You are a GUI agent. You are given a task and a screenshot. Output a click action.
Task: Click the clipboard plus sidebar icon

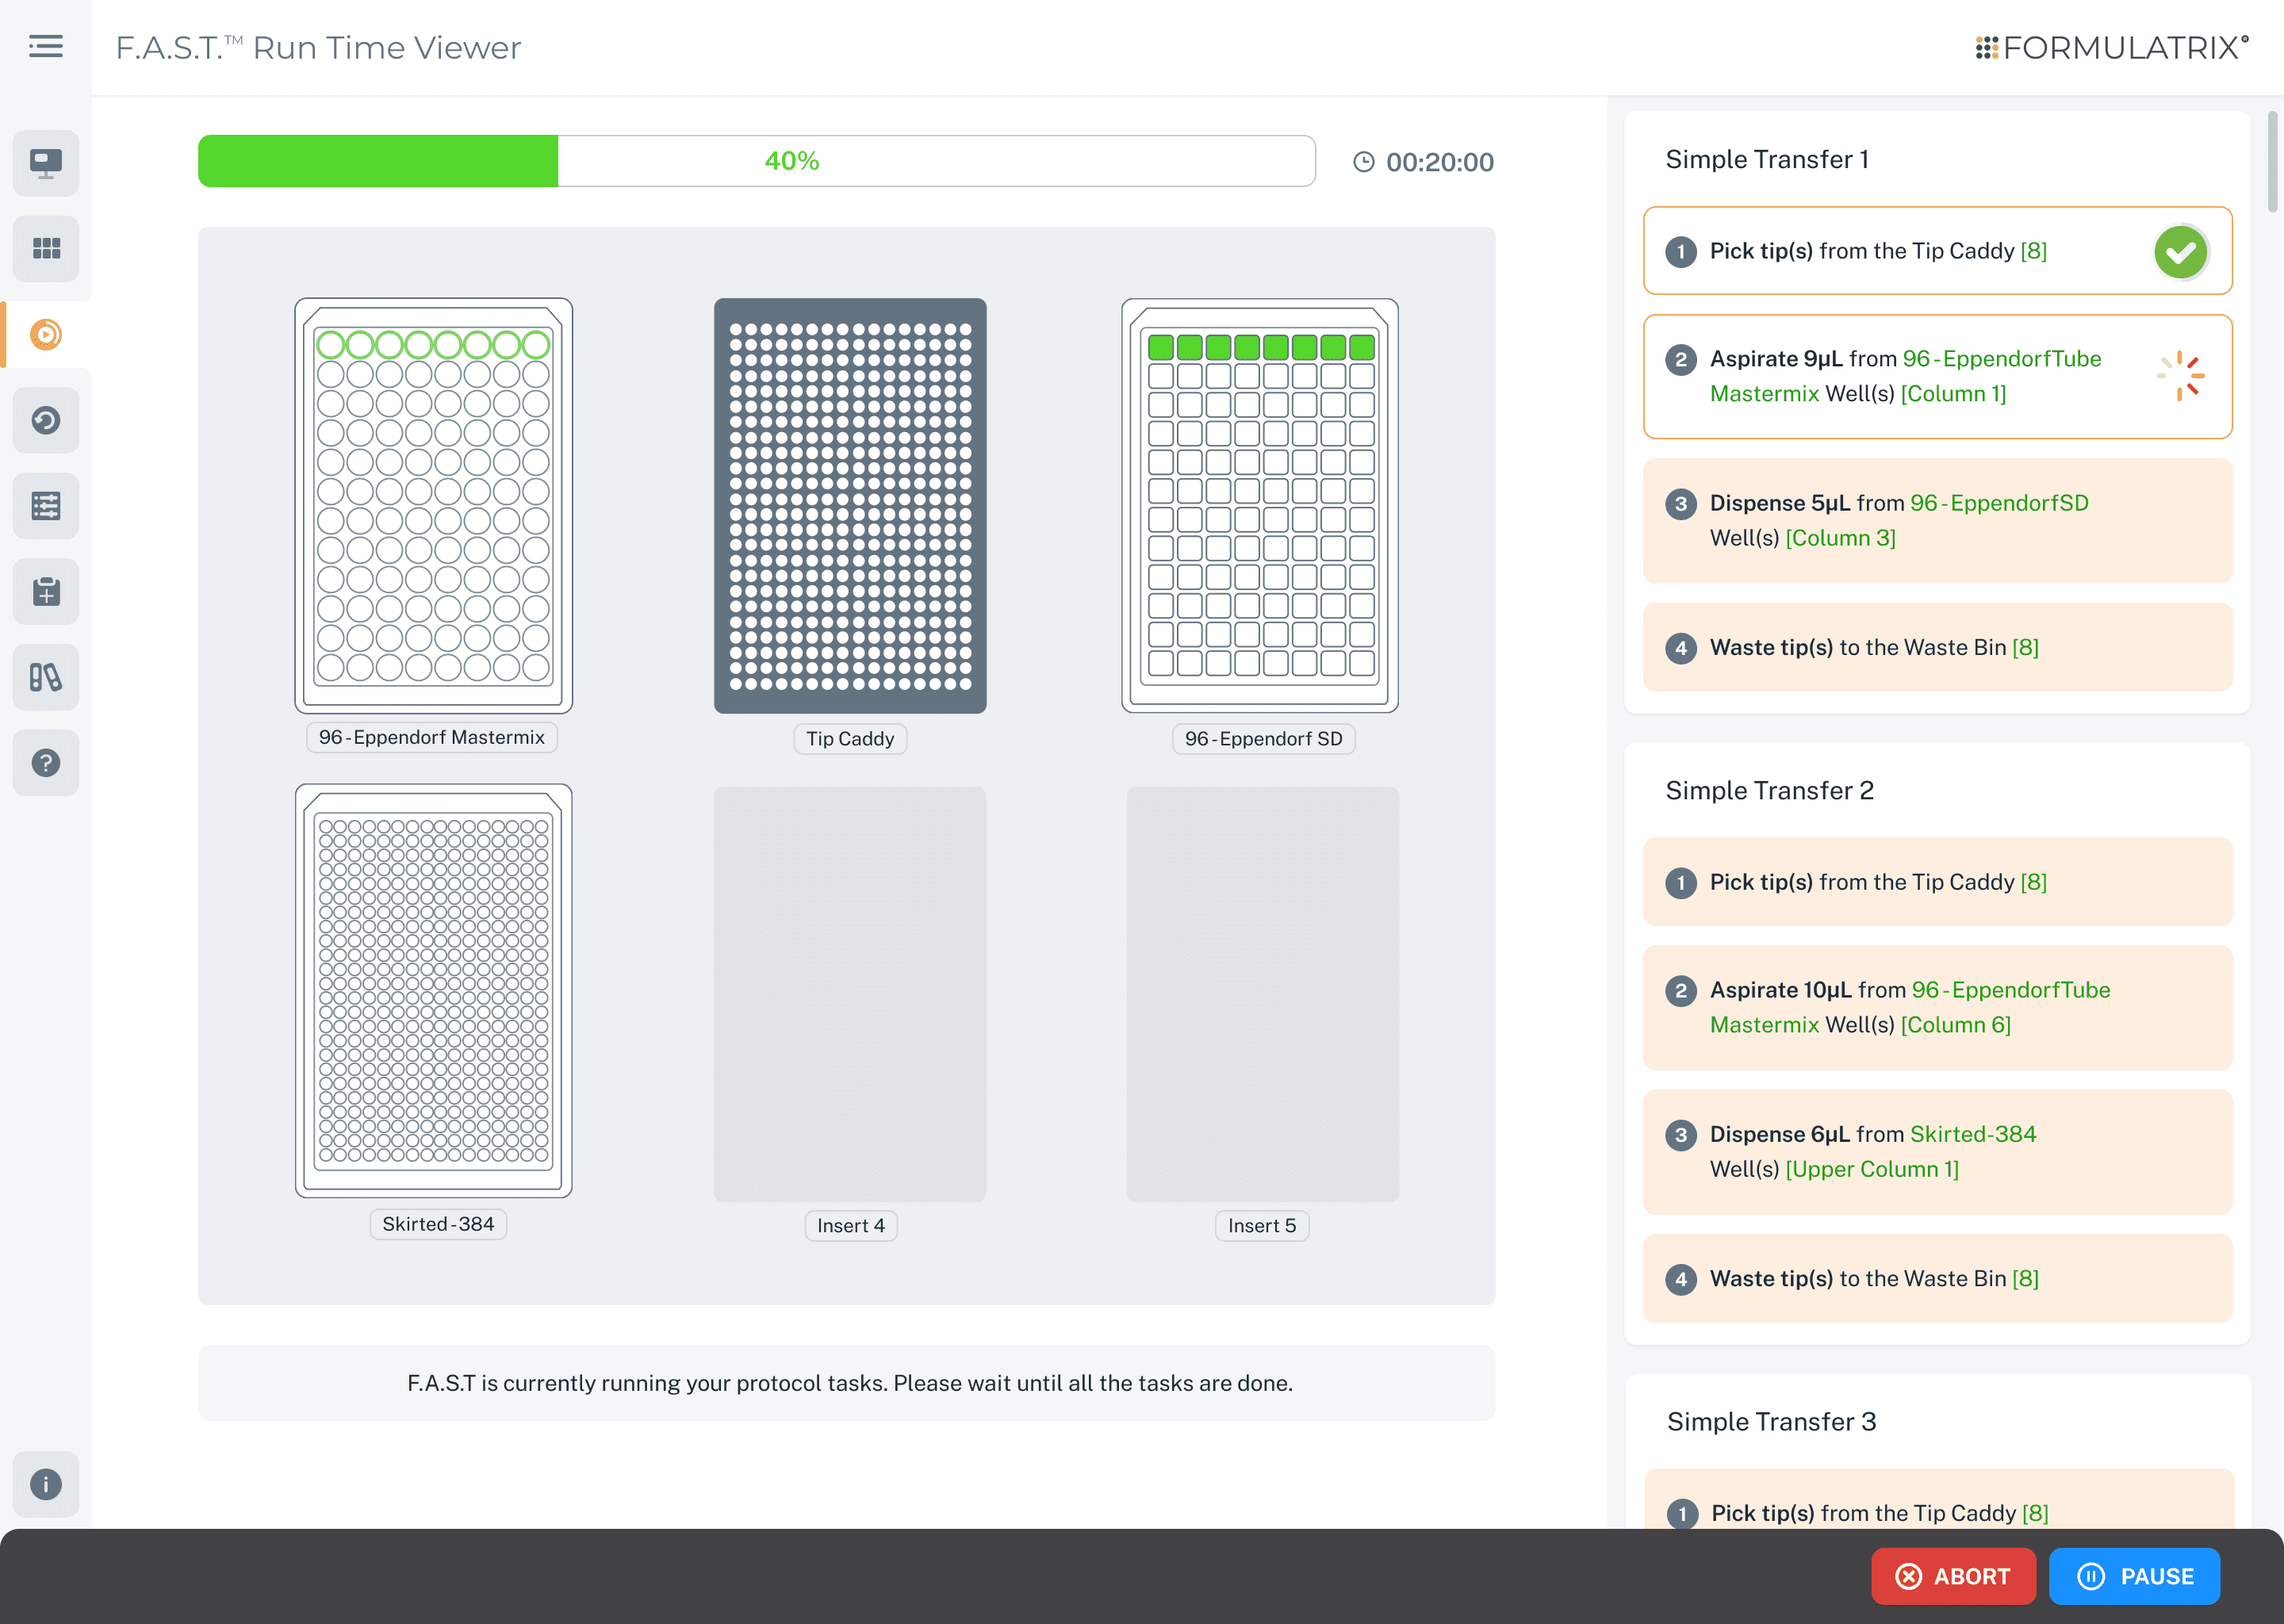click(46, 592)
